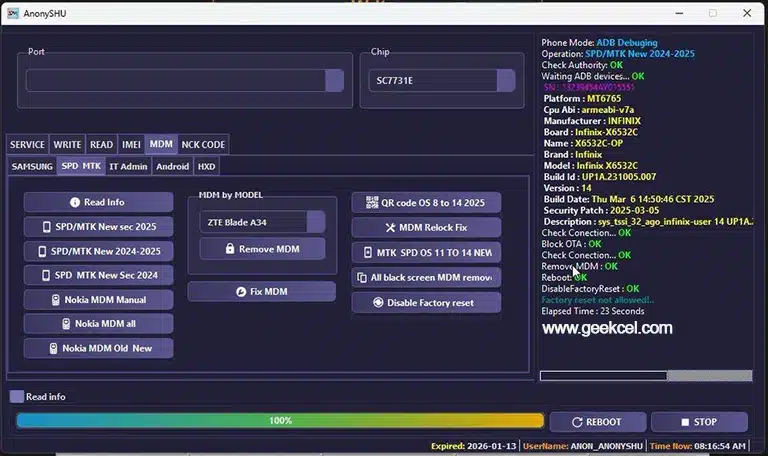Switch to the IMEI tab
The image size is (768, 456).
(x=131, y=145)
